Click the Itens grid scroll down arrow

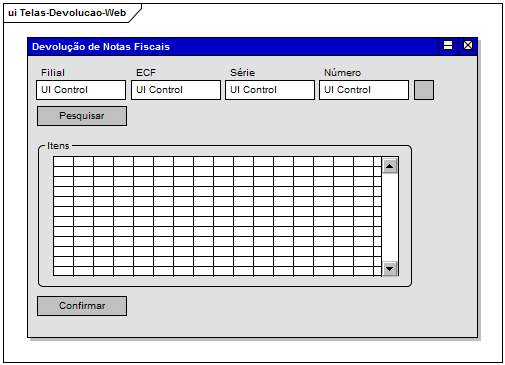pyautogui.click(x=389, y=268)
